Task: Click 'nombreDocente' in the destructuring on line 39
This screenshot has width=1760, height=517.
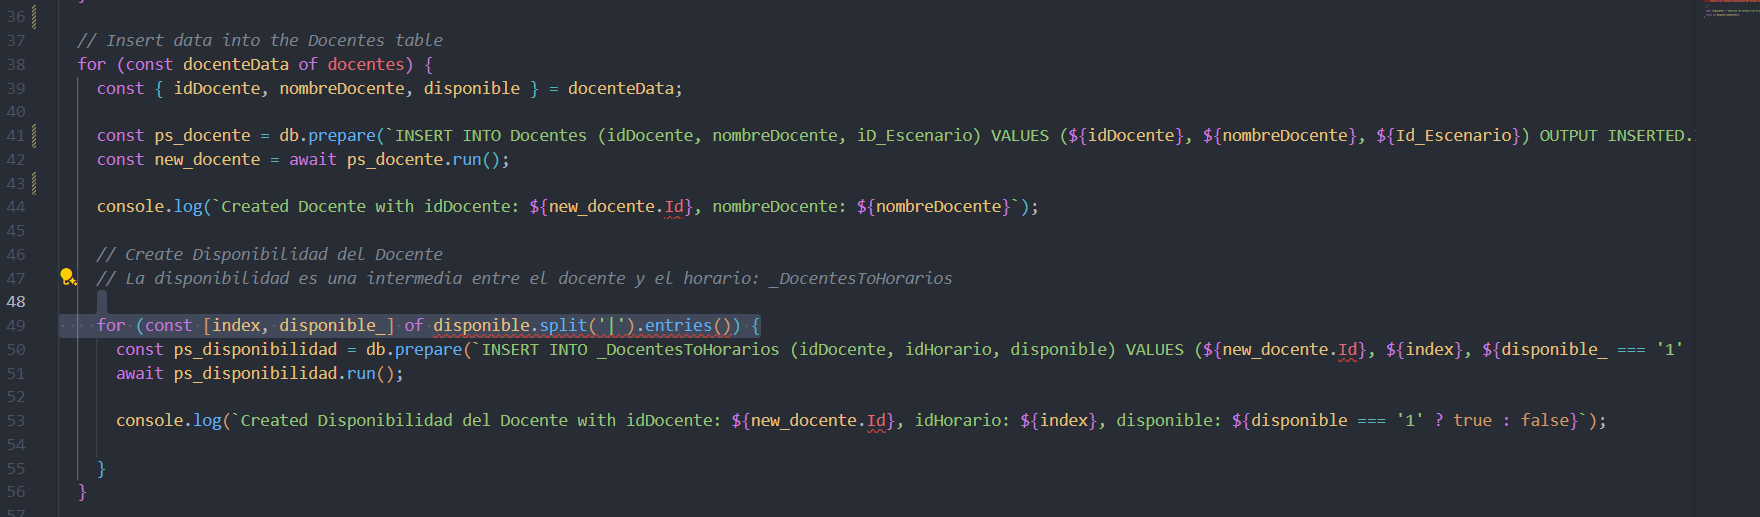Action: [x=342, y=88]
